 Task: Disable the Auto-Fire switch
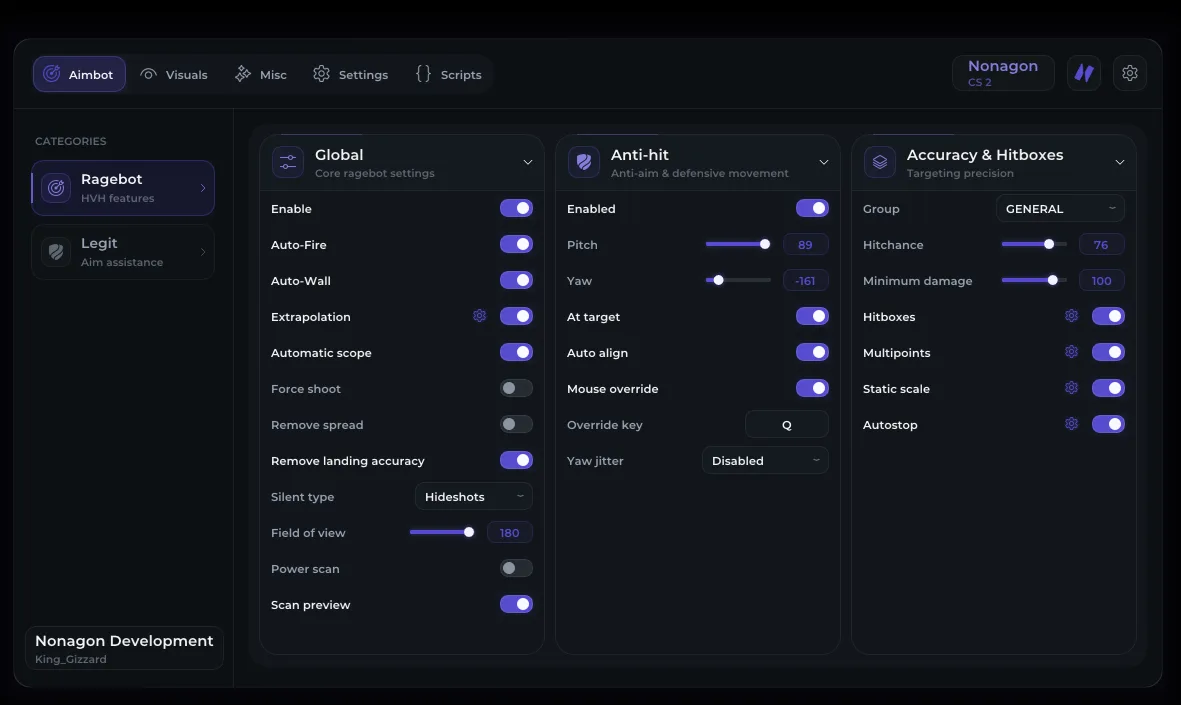click(516, 244)
